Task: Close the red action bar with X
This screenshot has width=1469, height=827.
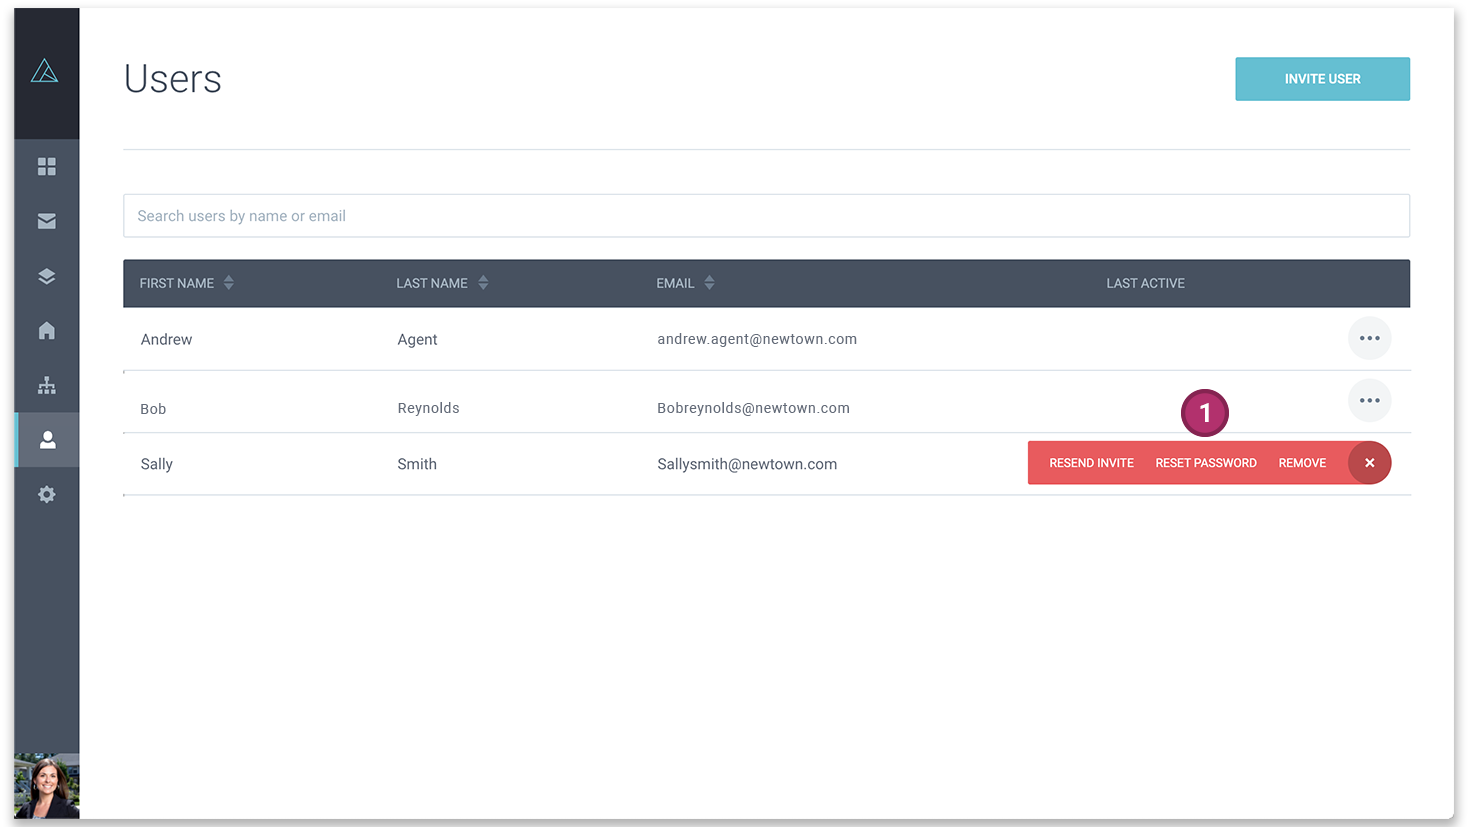Action: coord(1369,463)
